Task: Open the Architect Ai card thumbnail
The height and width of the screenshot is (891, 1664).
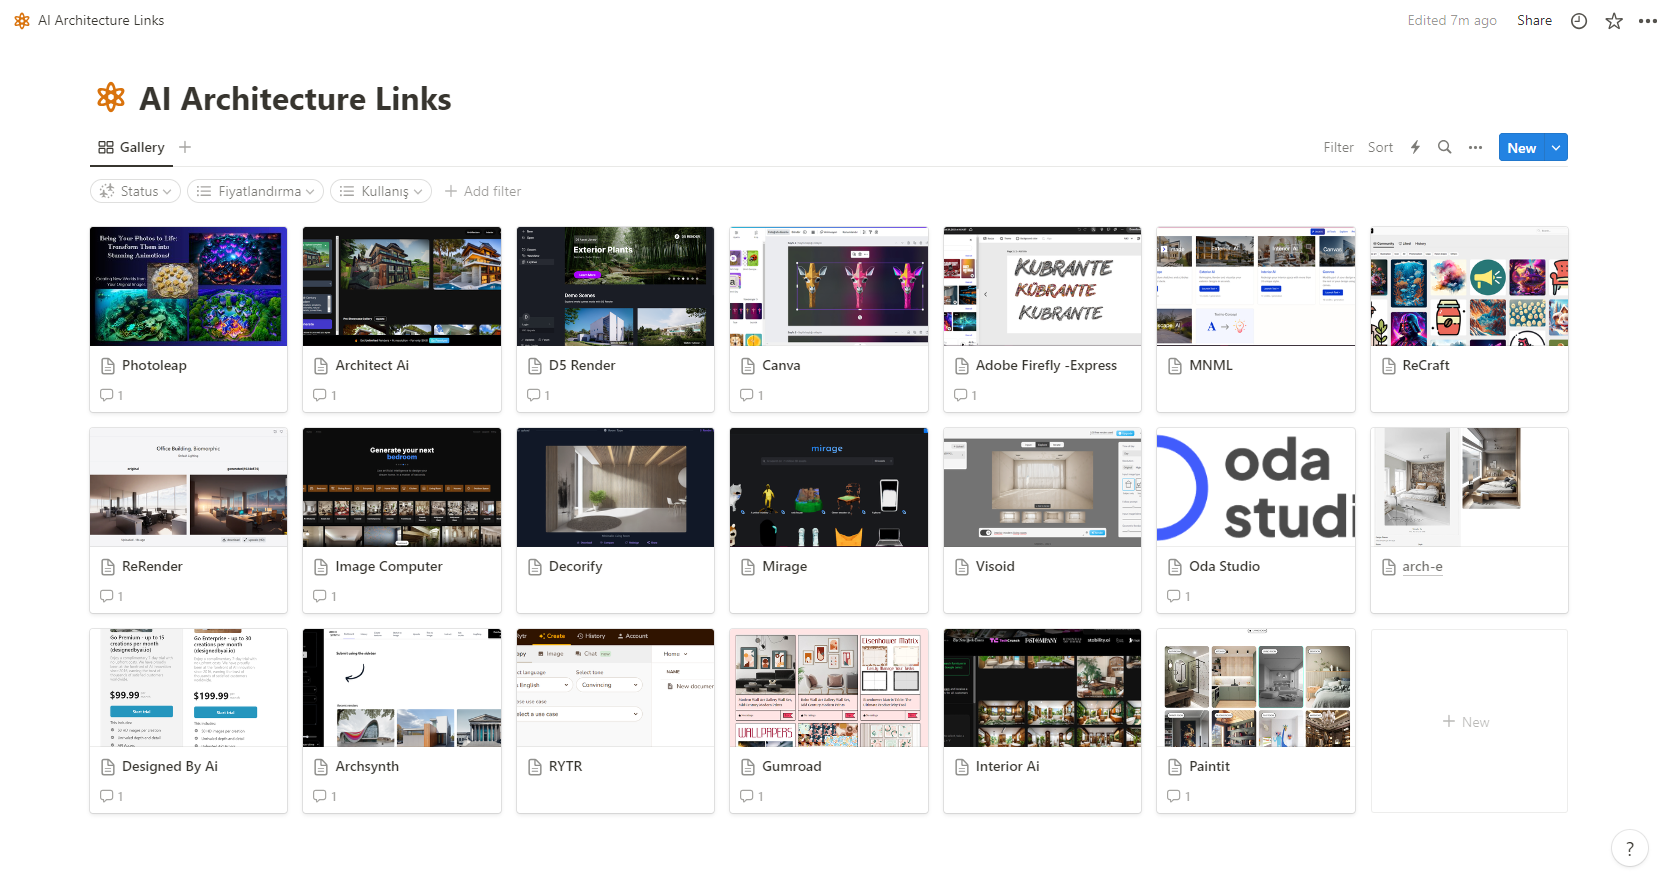Action: [402, 286]
